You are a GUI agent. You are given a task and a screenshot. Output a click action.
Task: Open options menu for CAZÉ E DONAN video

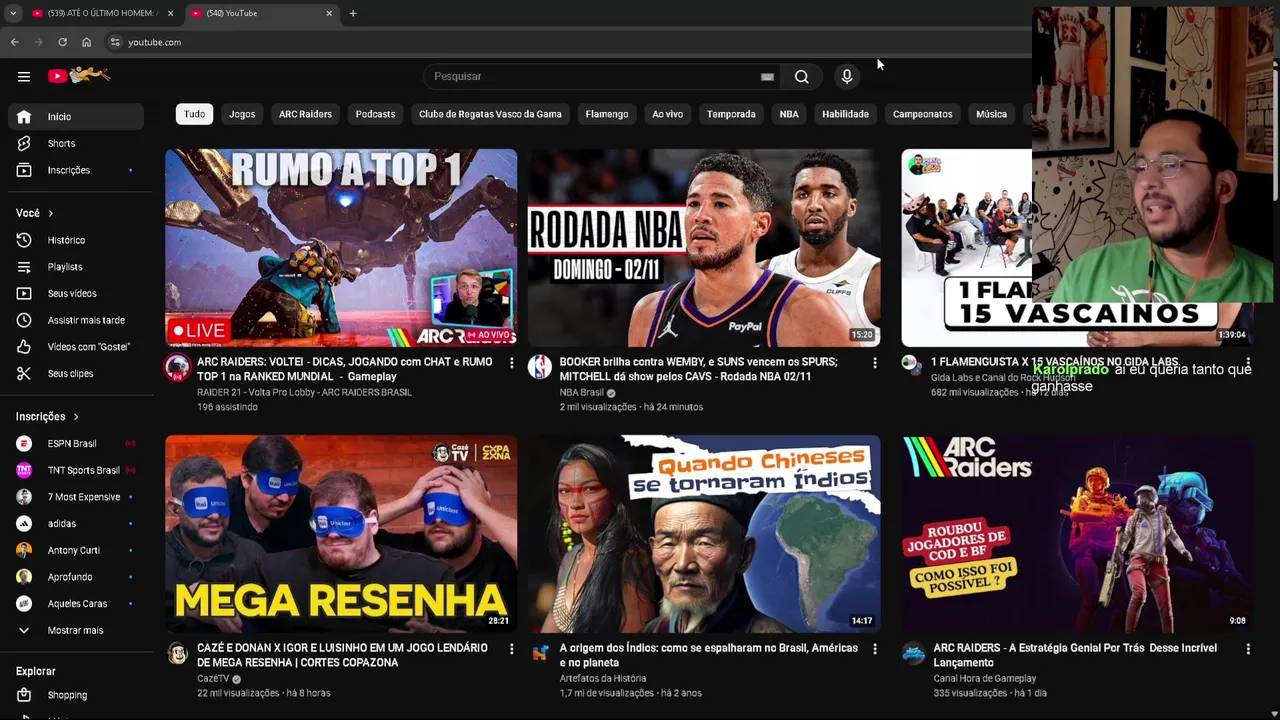pos(511,649)
